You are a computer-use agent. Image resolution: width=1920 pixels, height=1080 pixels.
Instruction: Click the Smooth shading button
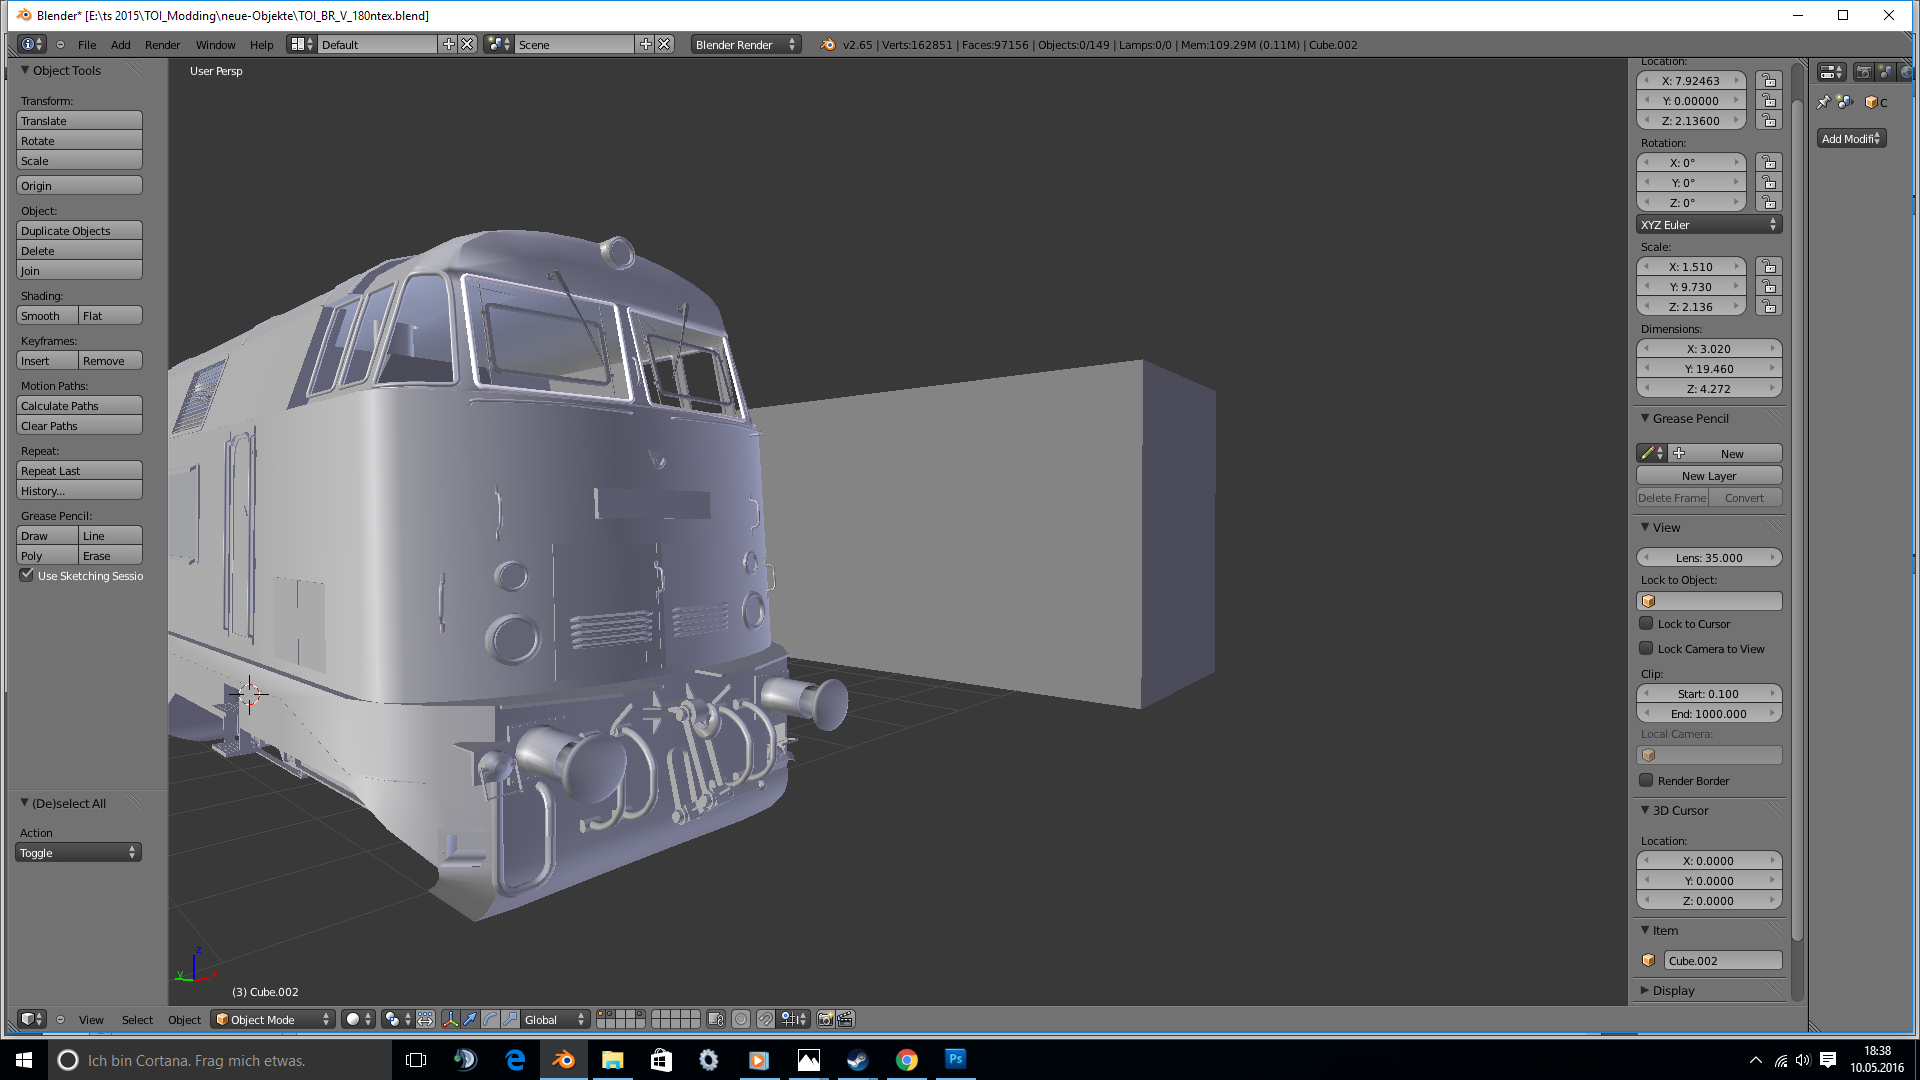point(47,315)
